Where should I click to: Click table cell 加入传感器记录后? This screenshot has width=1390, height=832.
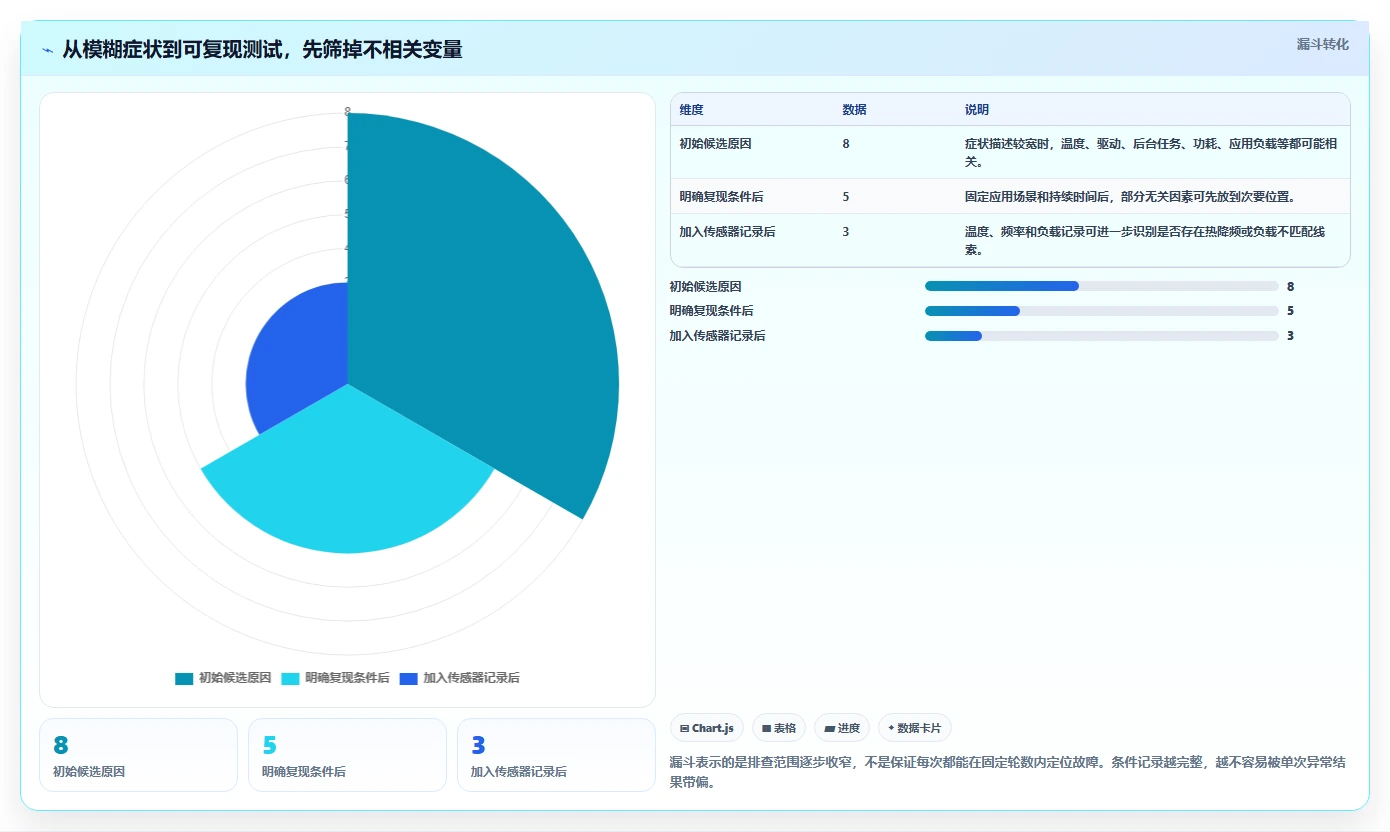point(727,232)
